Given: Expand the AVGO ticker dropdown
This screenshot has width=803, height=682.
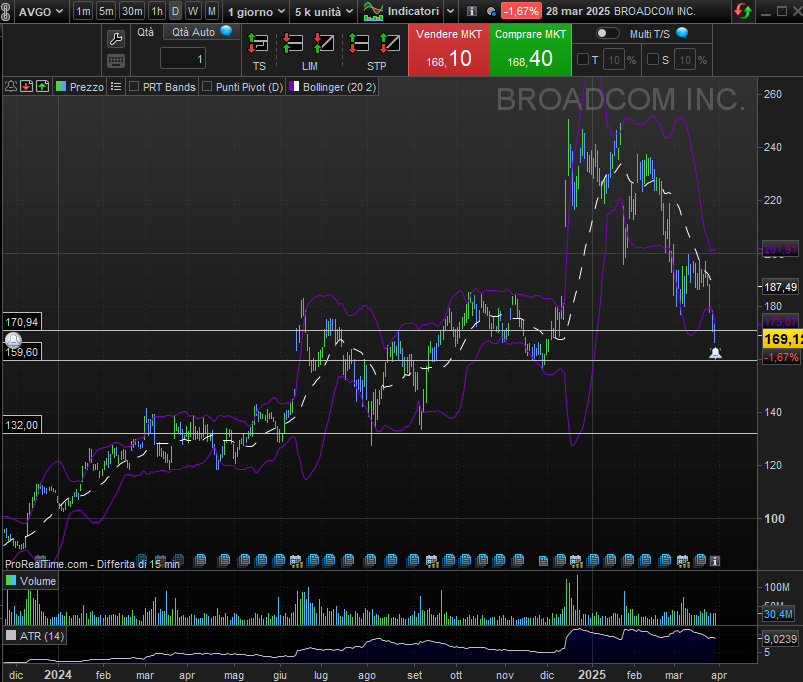Looking at the screenshot, I should pos(42,11).
